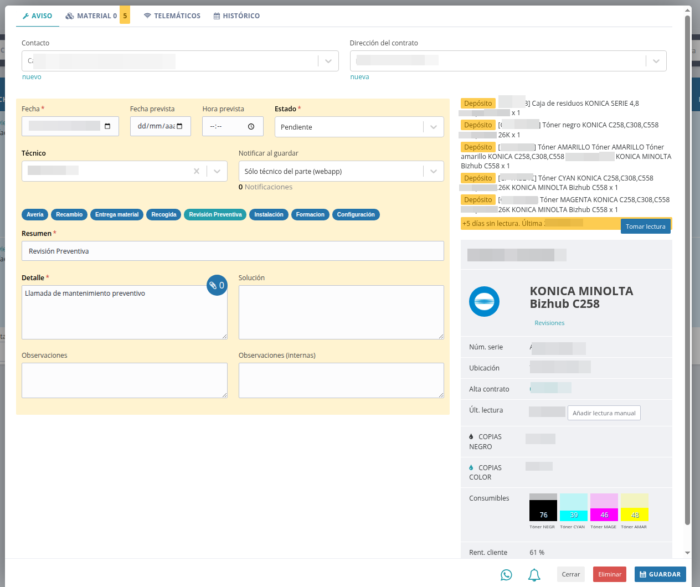
Task: Open the Notificar al guardar dropdown
Action: point(341,171)
